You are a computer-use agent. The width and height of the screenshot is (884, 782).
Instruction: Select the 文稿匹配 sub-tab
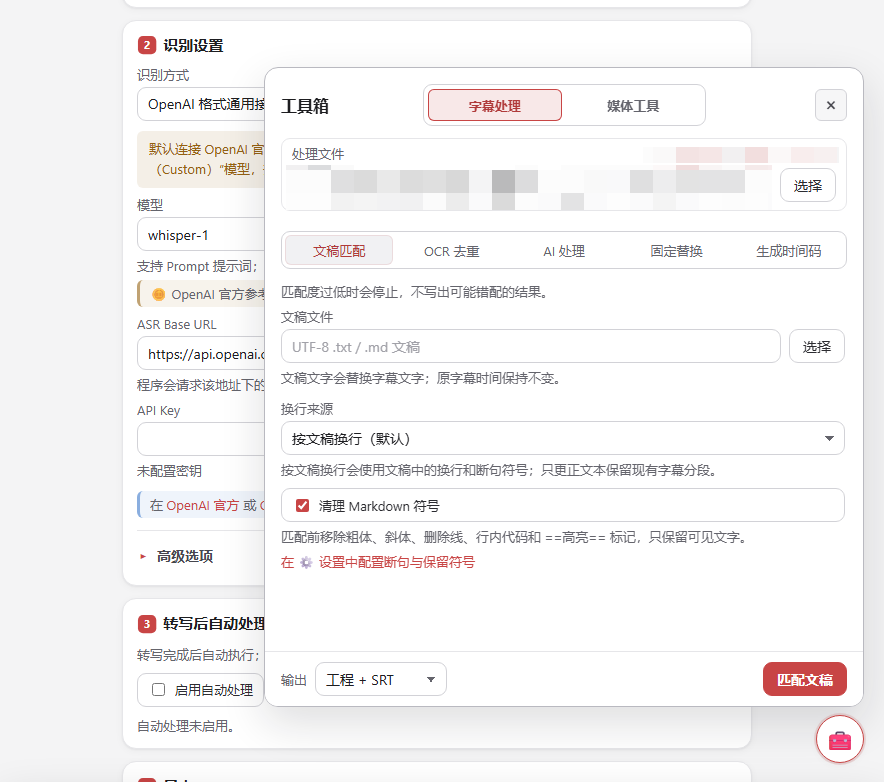pos(339,251)
